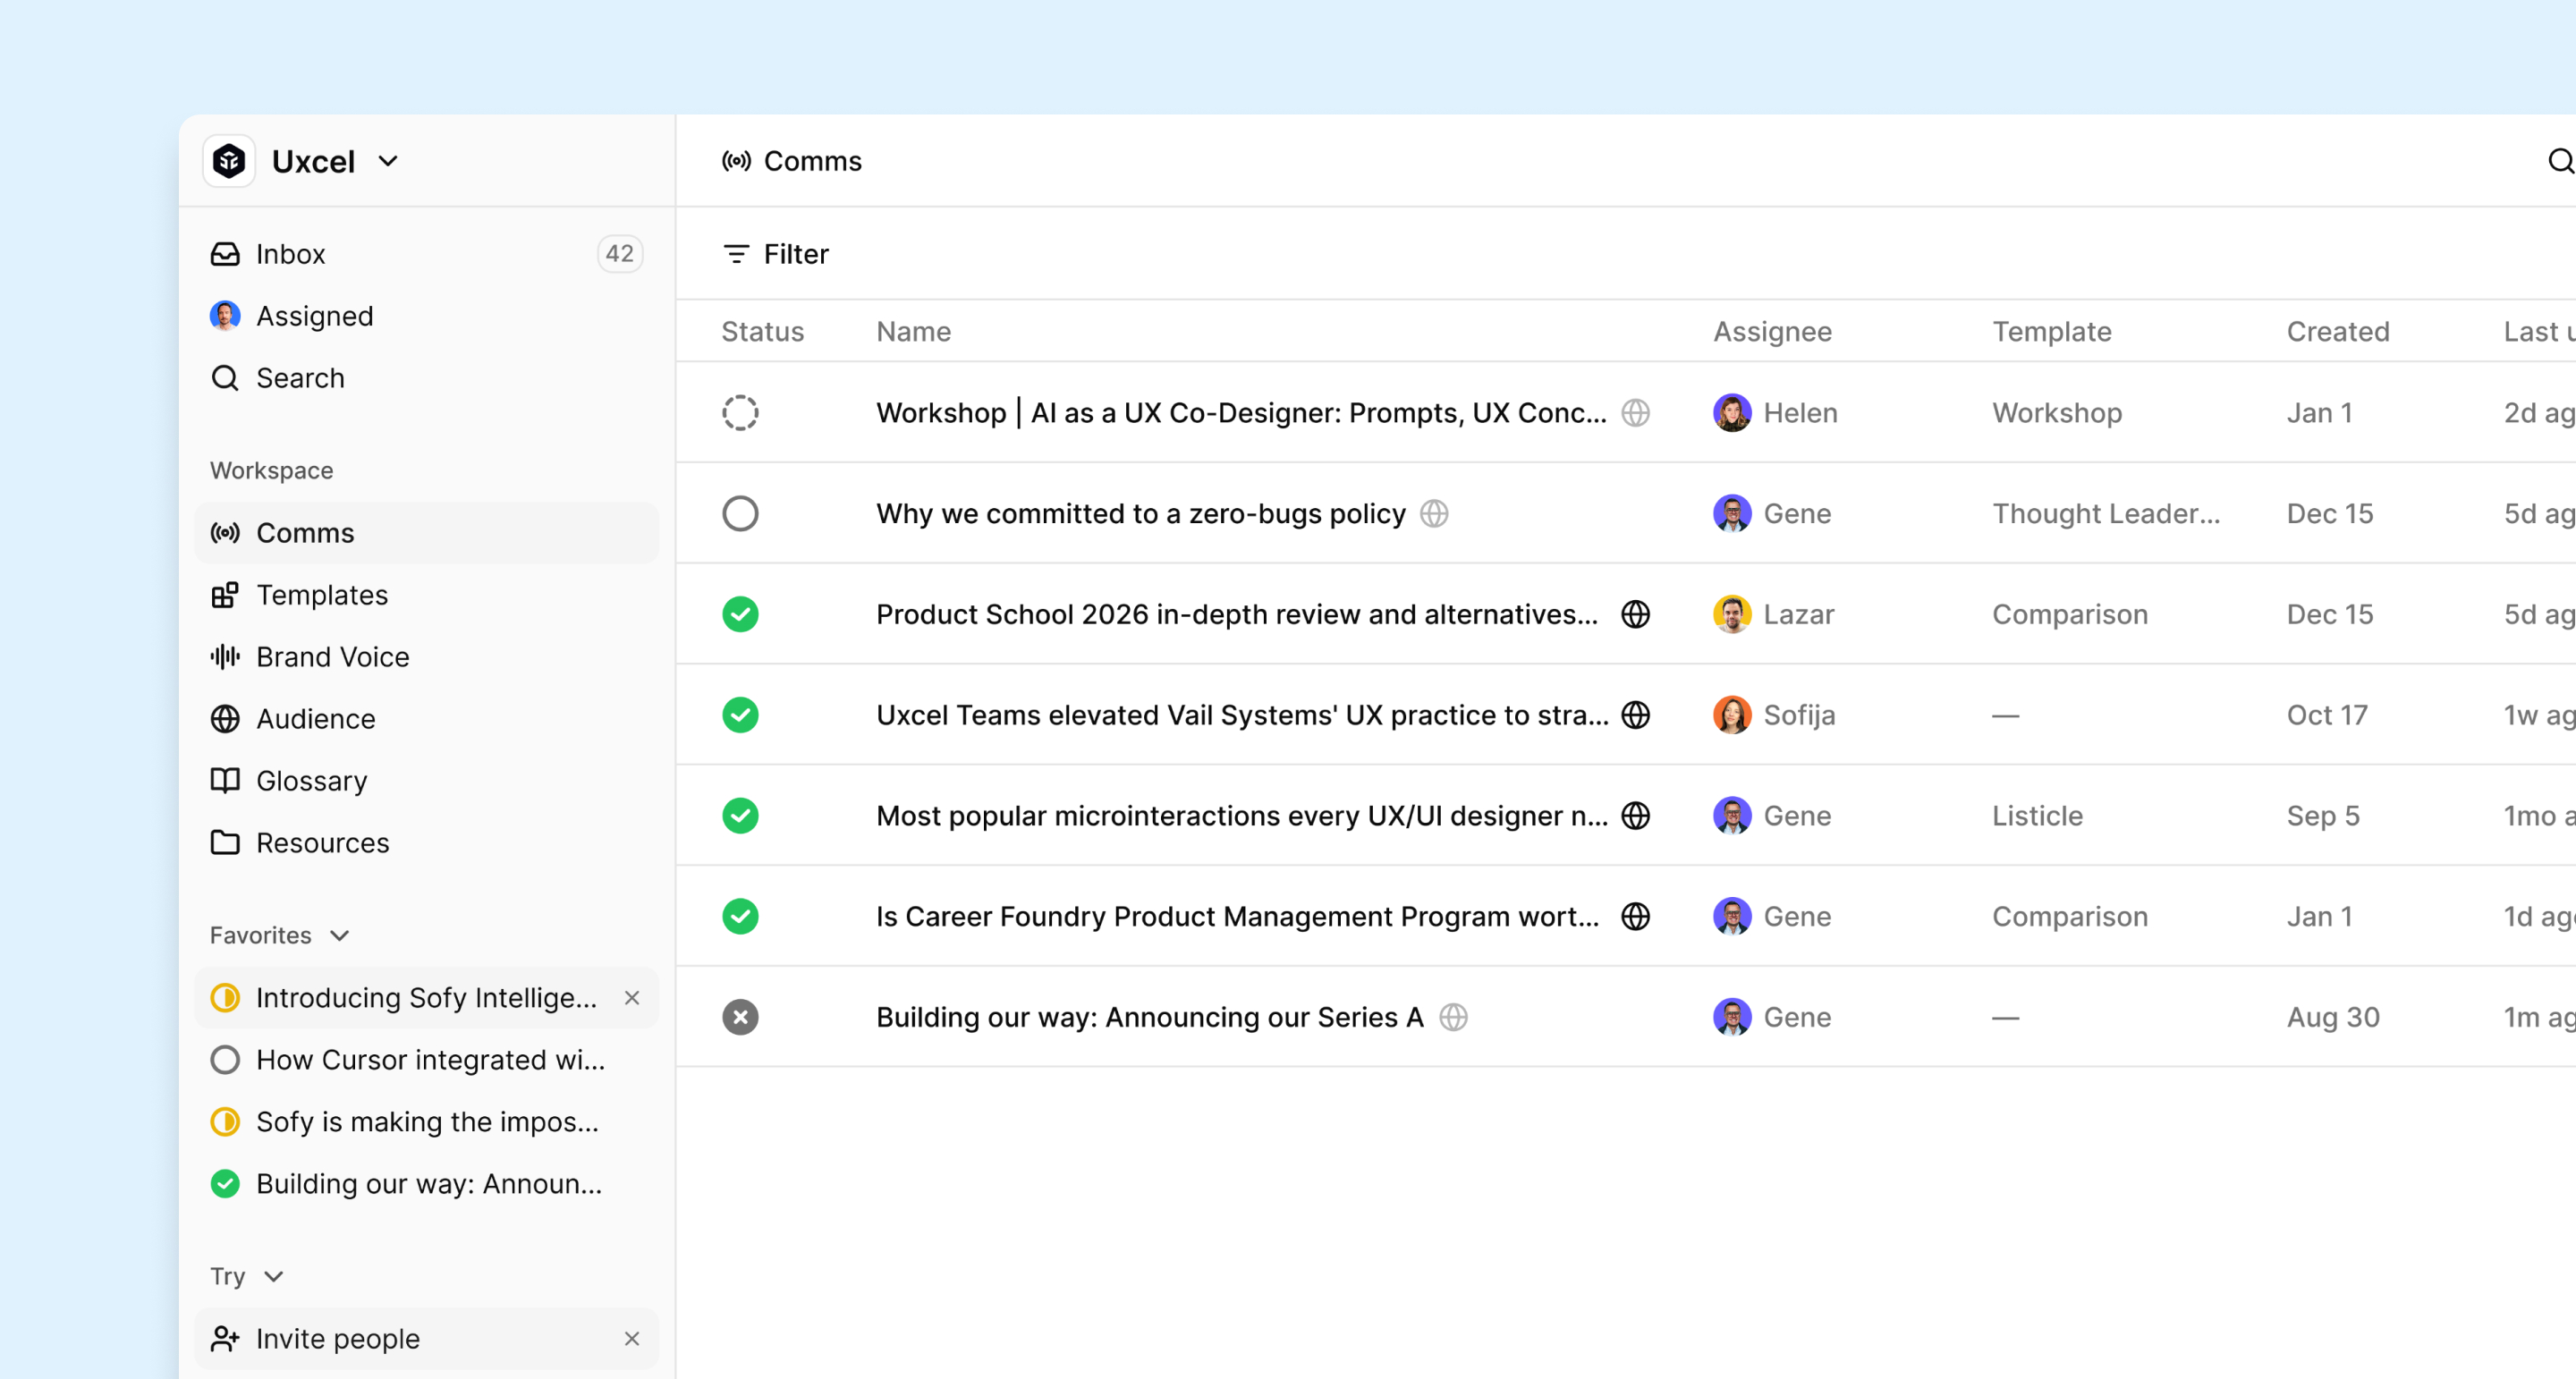Toggle dashed status circle on Workshop row
Screen dimensions: 2576x1379
point(740,412)
